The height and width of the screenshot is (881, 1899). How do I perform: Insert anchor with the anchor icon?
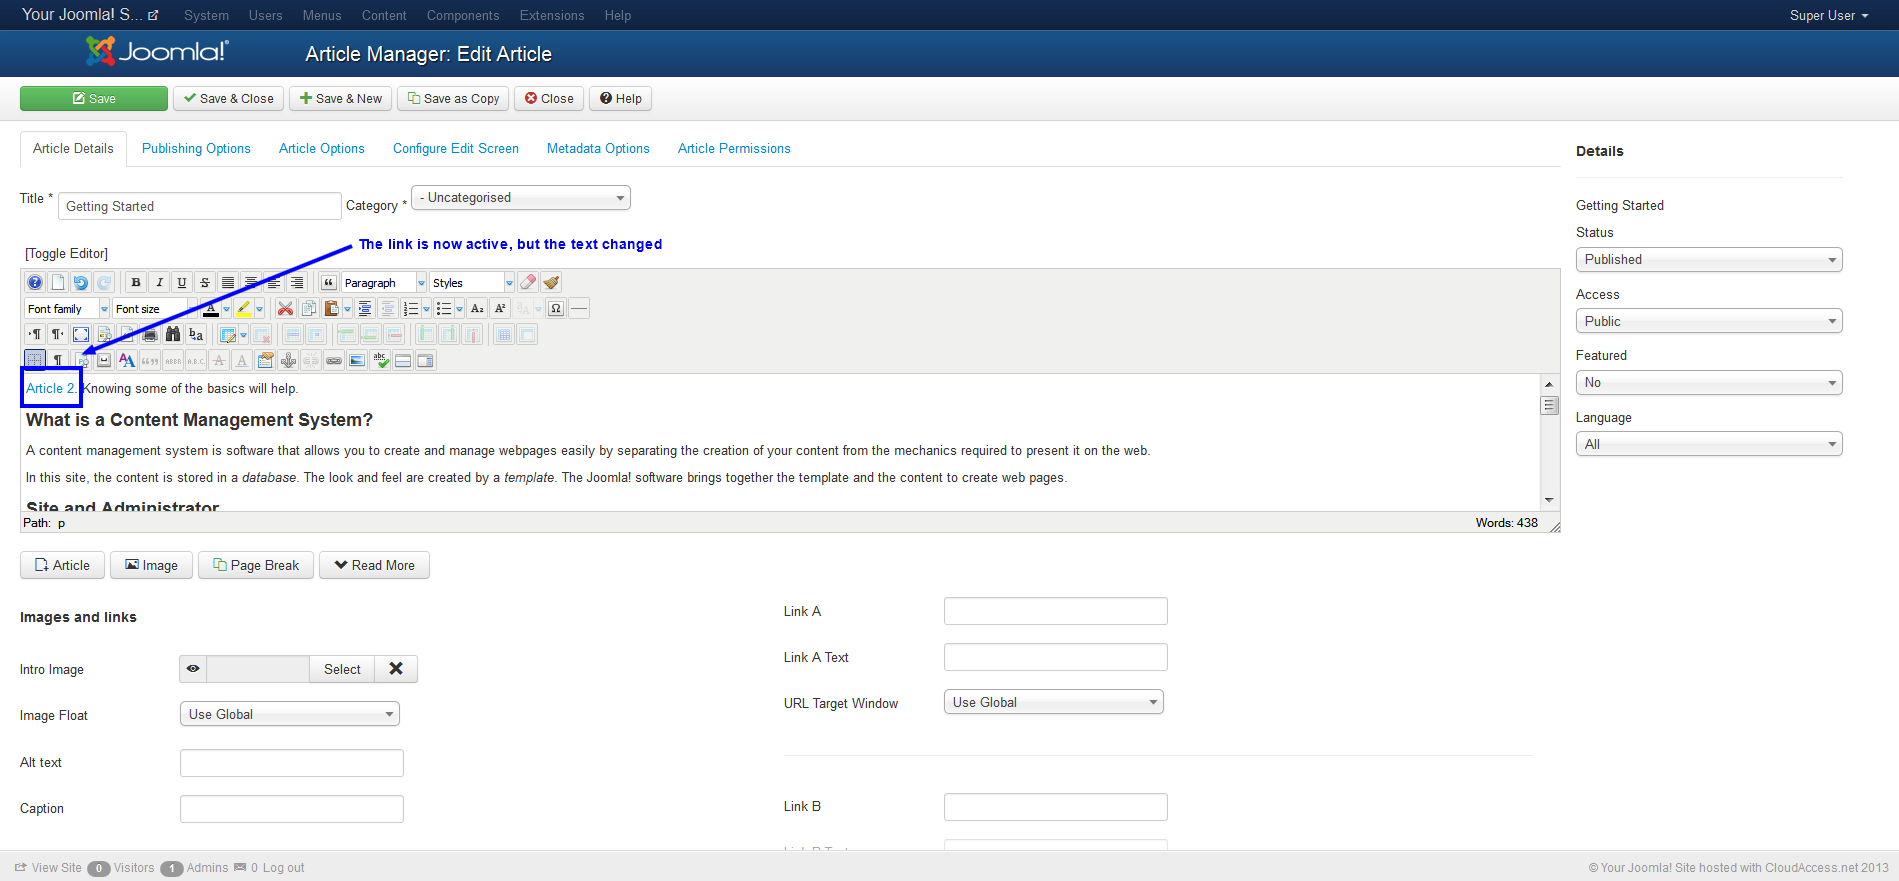pyautogui.click(x=288, y=361)
